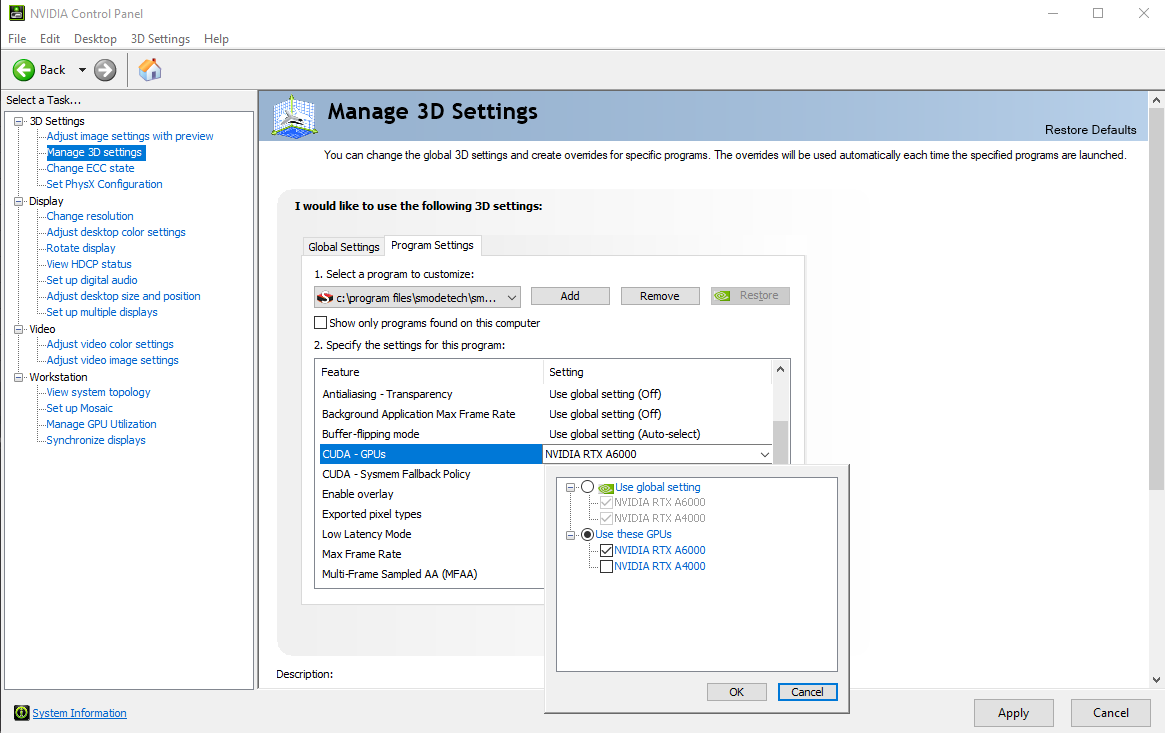
Task: Click the Remove program button
Action: click(660, 296)
